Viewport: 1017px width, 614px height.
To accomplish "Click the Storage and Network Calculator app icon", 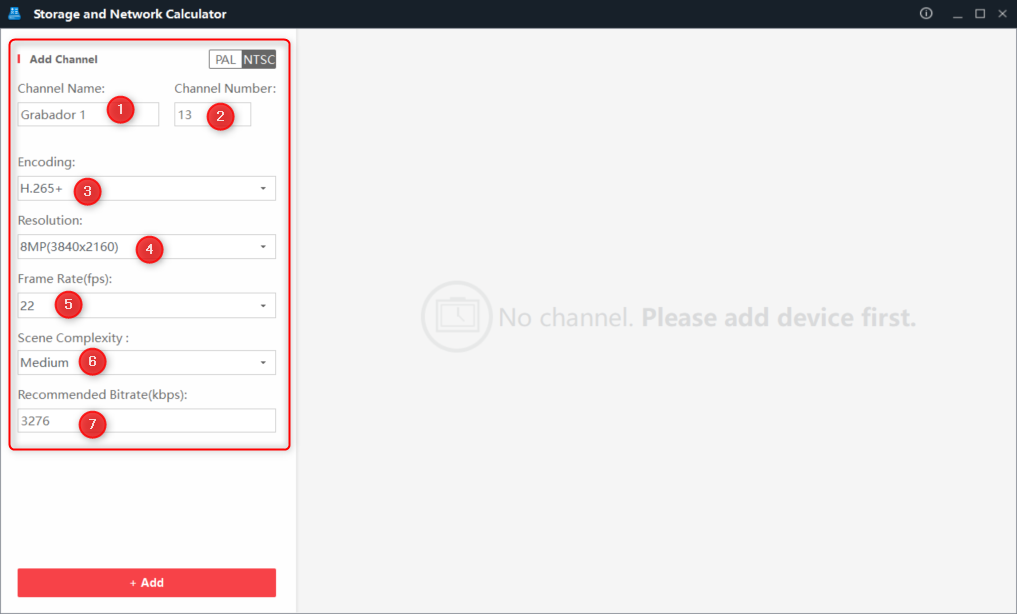I will [x=14, y=14].
